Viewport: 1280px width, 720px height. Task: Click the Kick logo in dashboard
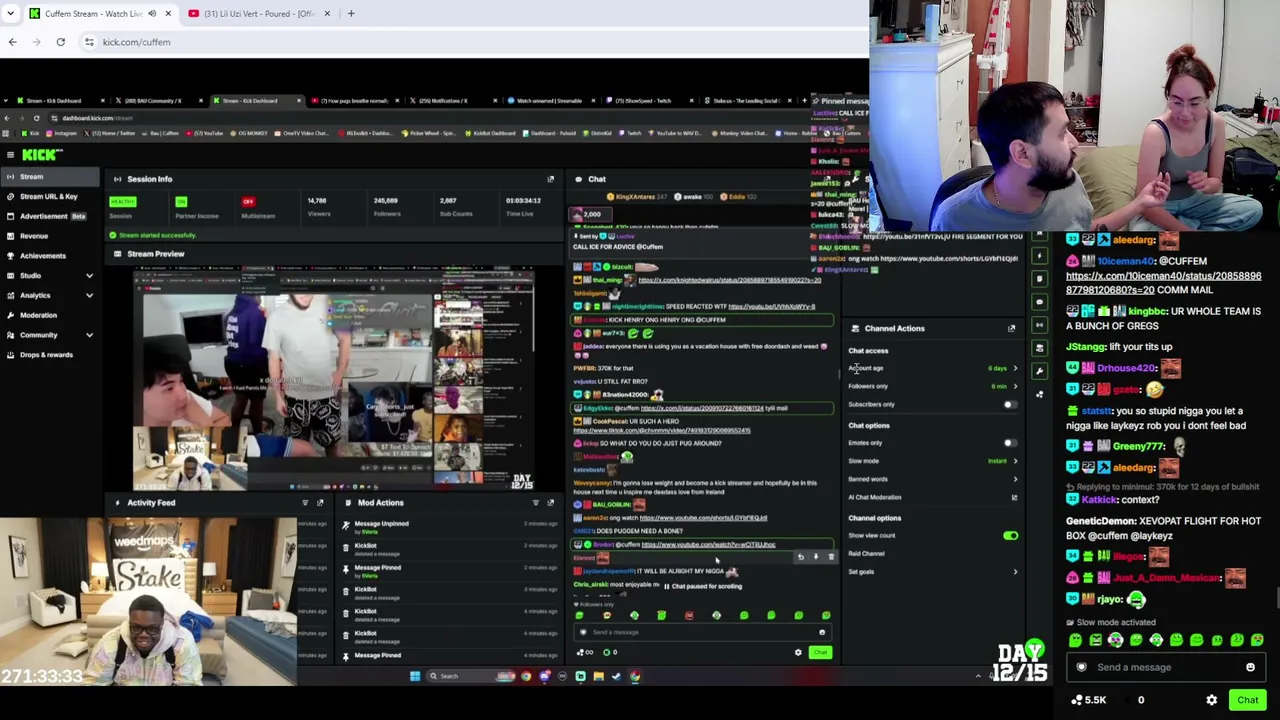(x=43, y=155)
